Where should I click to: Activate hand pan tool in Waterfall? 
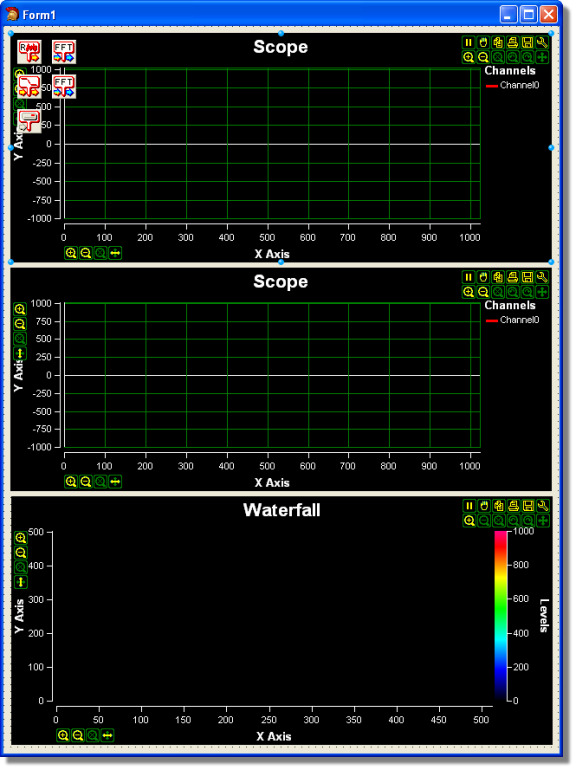coord(485,506)
